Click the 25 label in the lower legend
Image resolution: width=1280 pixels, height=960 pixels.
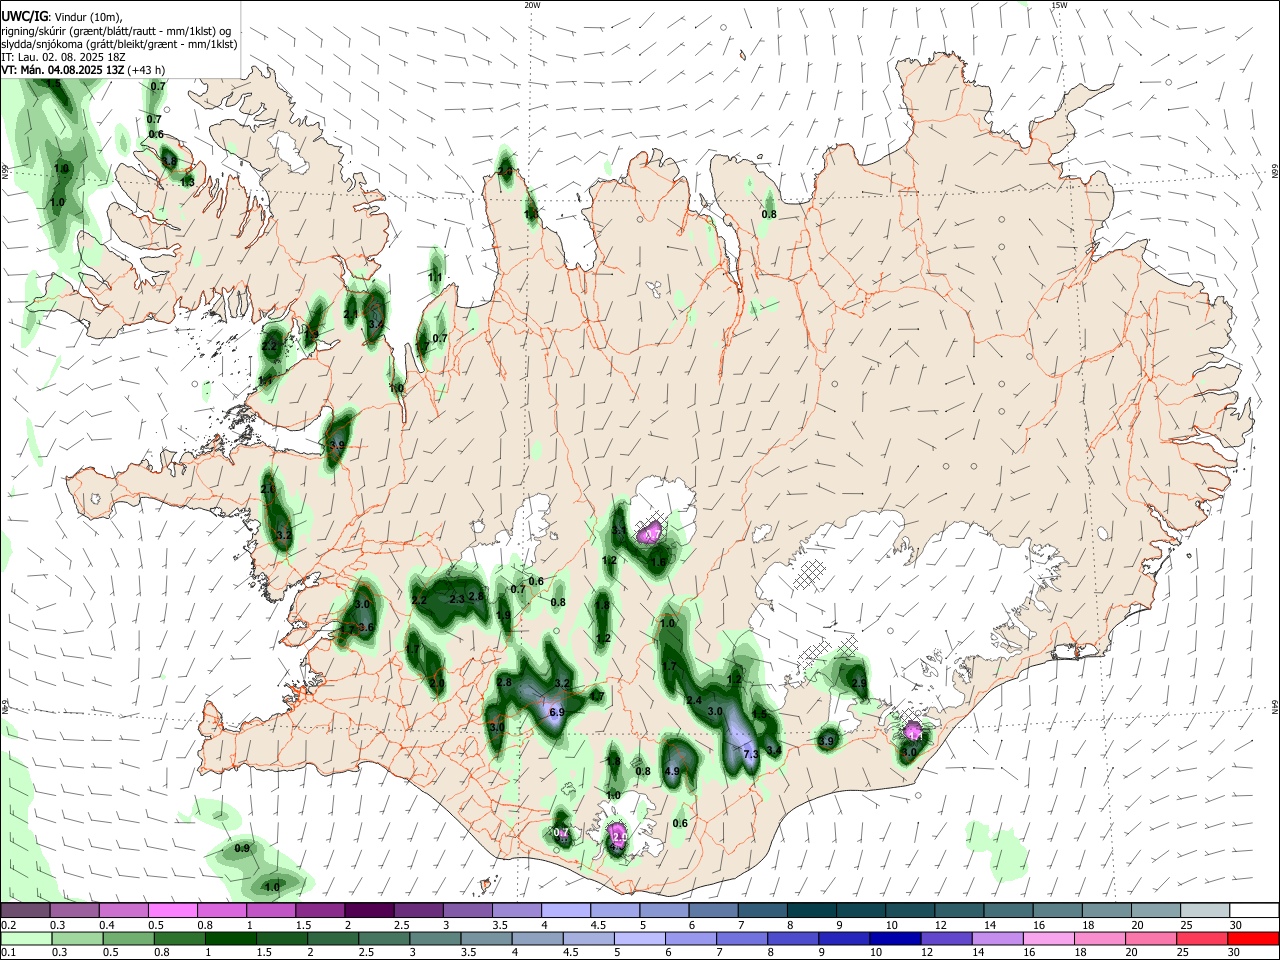1183,953
